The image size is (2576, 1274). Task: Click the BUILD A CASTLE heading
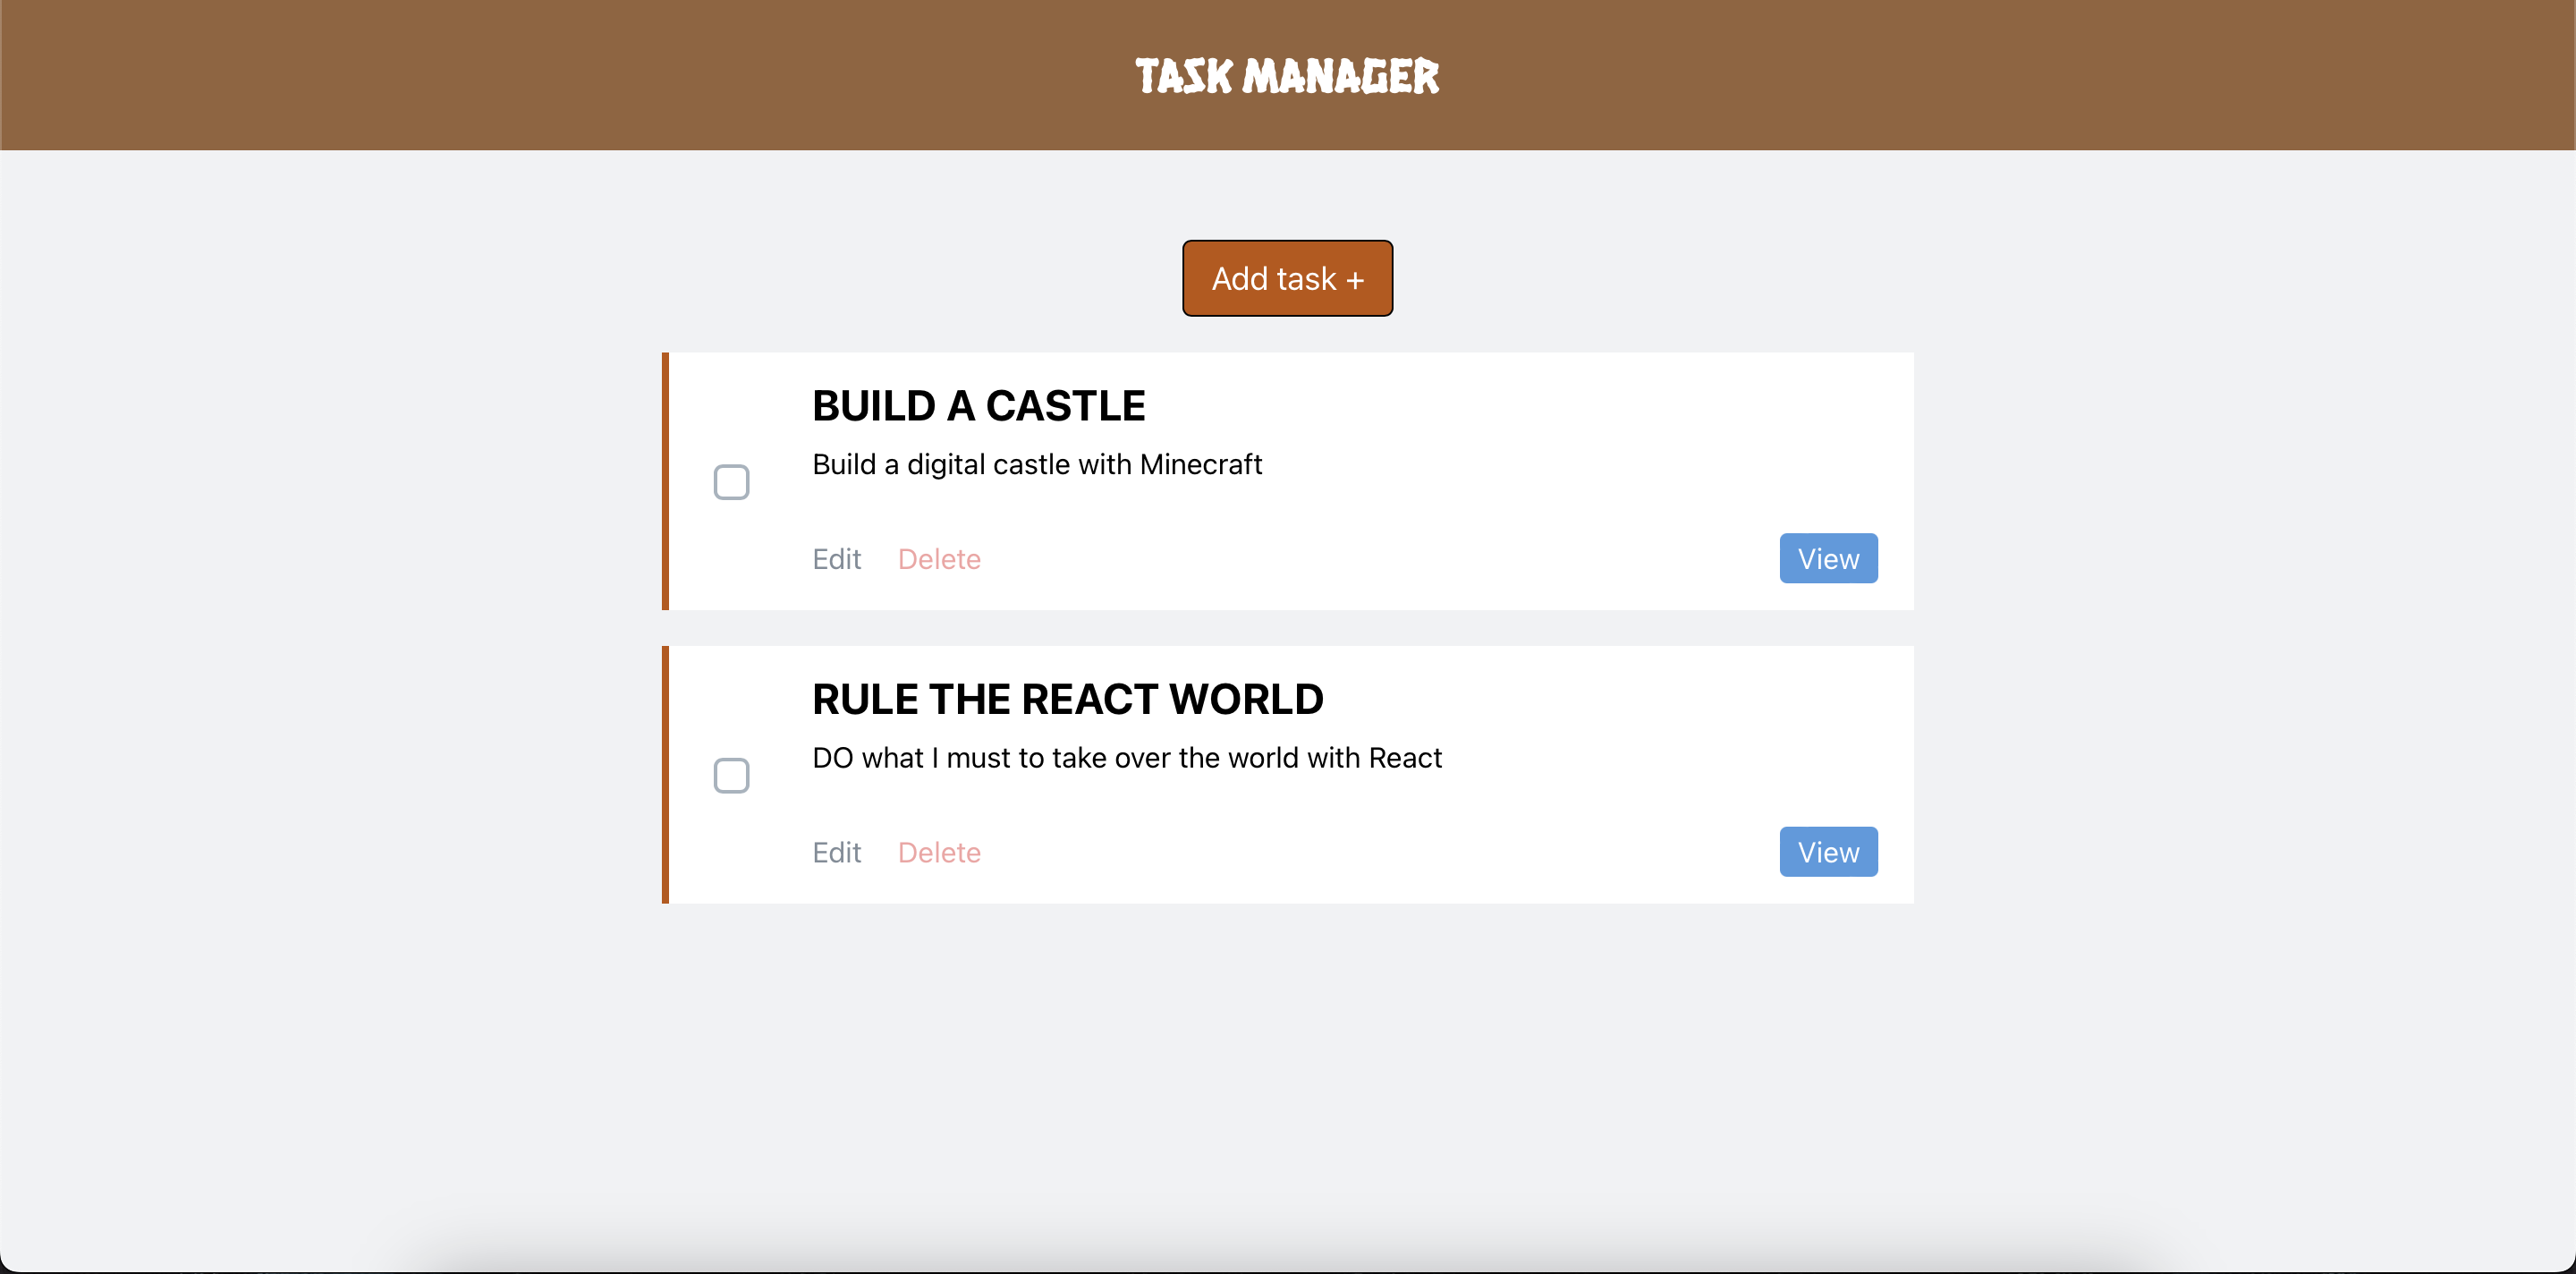coord(978,406)
